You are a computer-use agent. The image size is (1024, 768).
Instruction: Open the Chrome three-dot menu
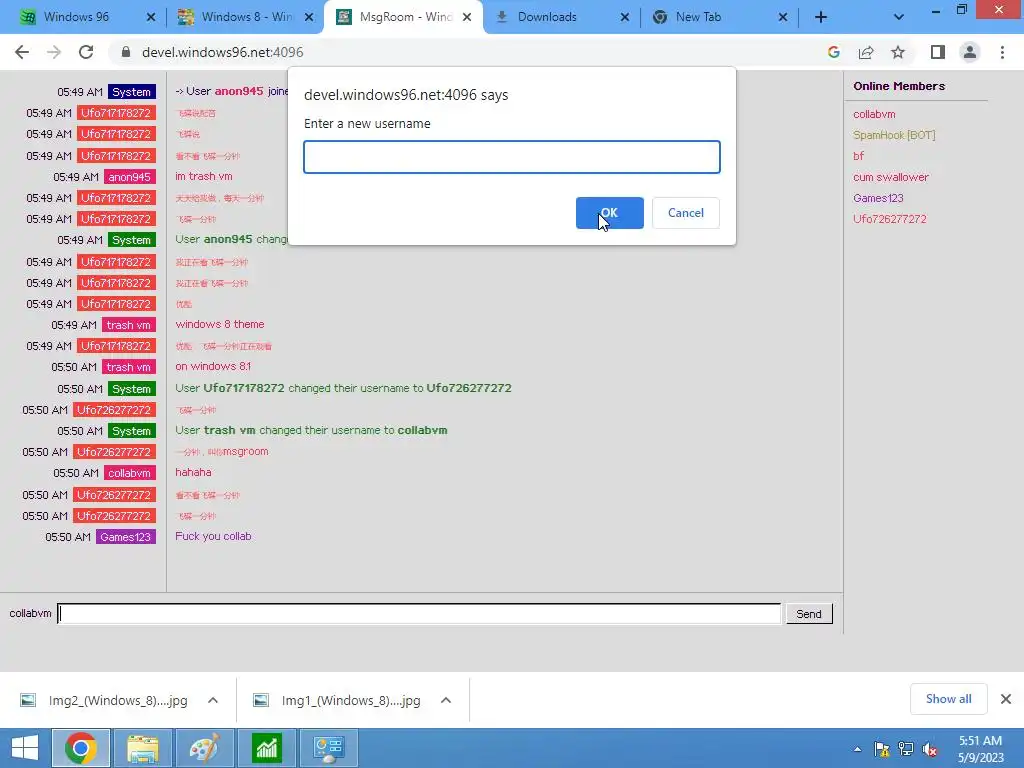pos(1002,52)
